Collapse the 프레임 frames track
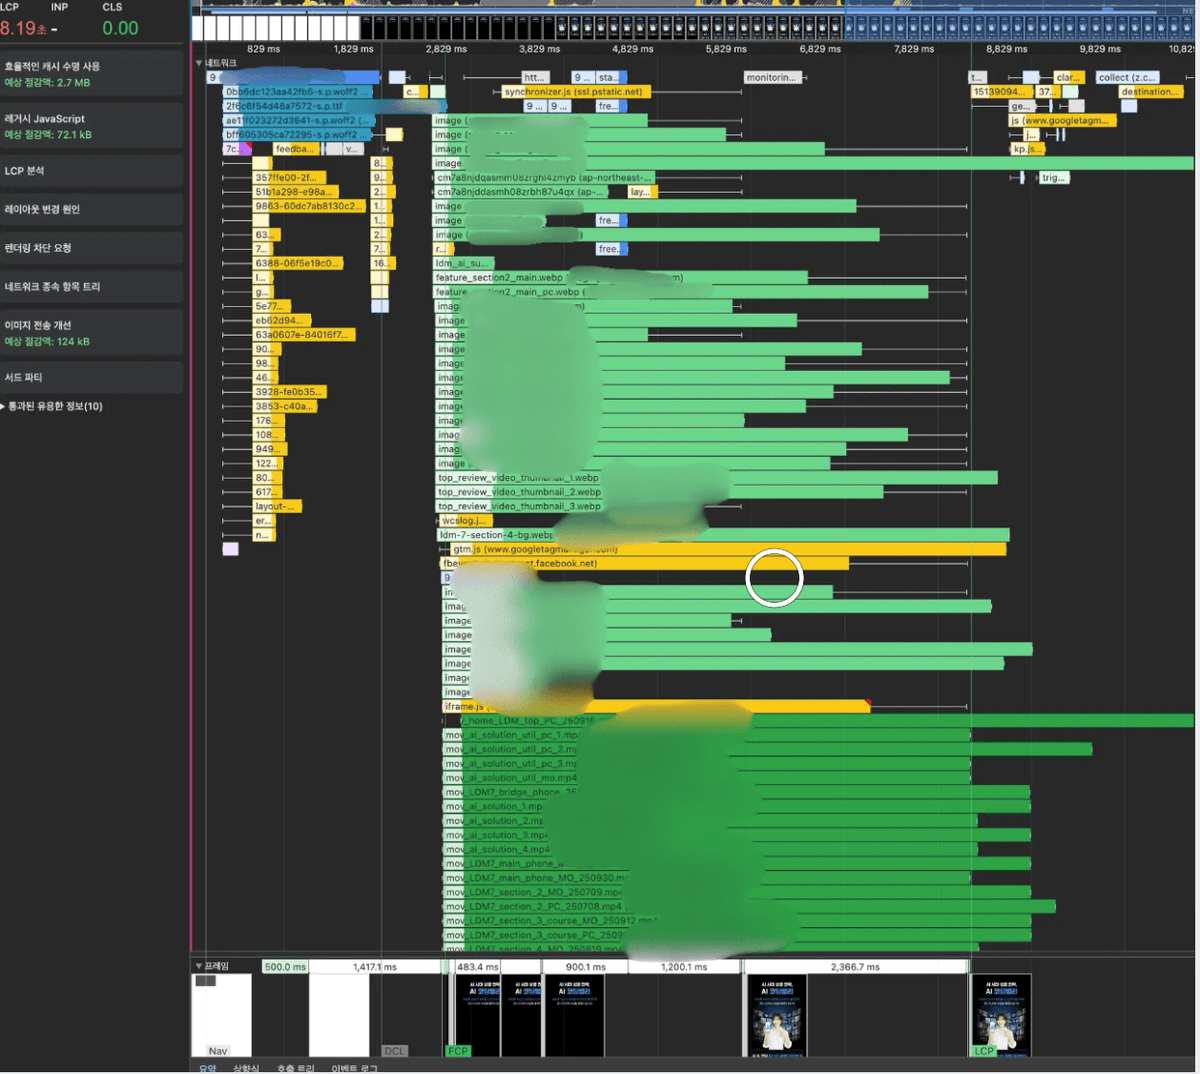 coord(199,966)
